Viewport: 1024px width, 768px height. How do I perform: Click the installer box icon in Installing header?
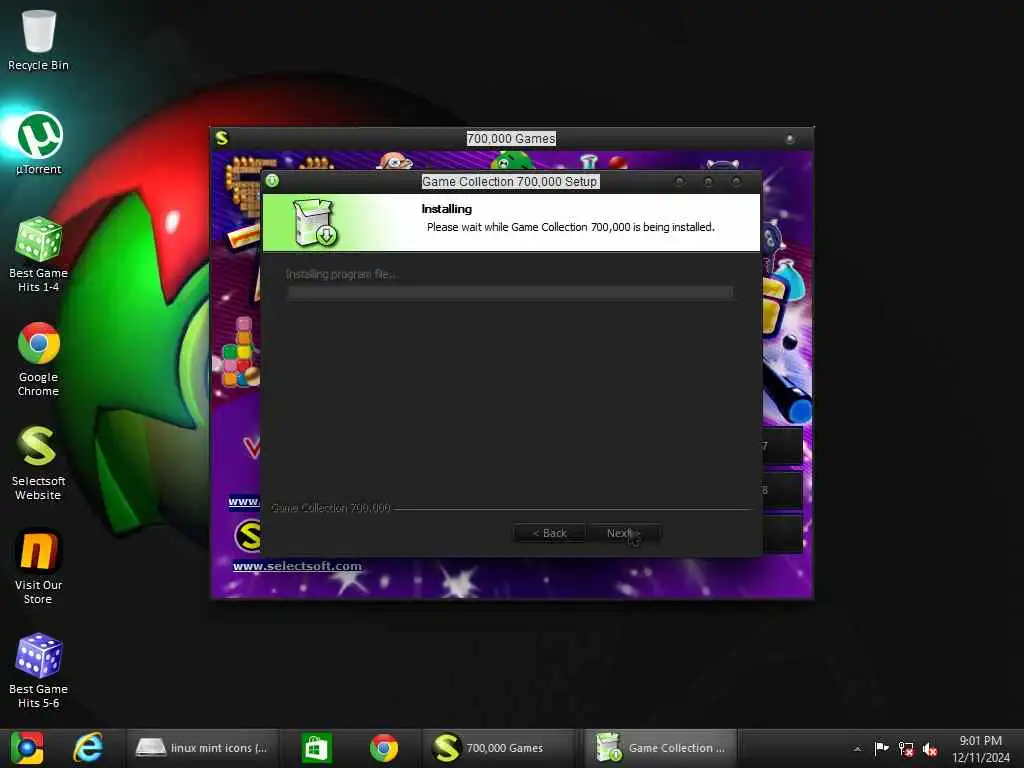pyautogui.click(x=315, y=223)
